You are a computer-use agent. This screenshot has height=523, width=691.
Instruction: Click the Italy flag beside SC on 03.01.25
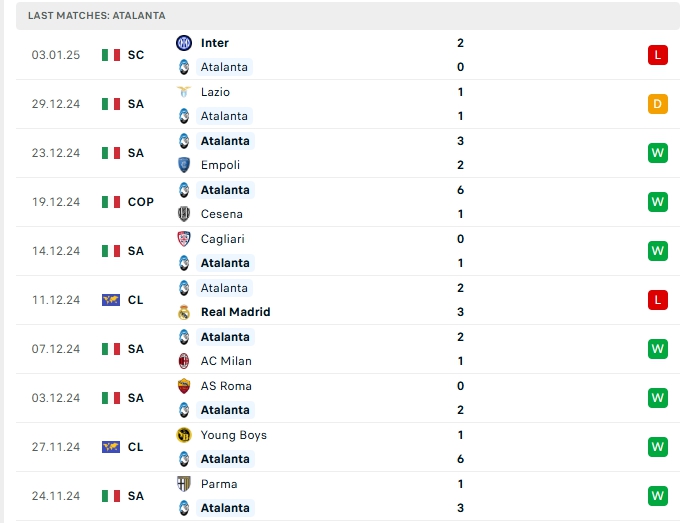(111, 55)
